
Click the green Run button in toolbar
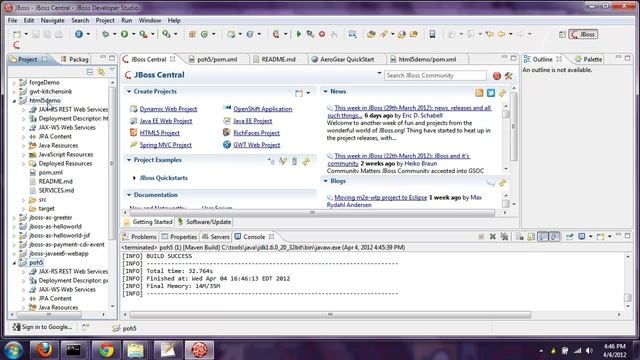(124, 34)
